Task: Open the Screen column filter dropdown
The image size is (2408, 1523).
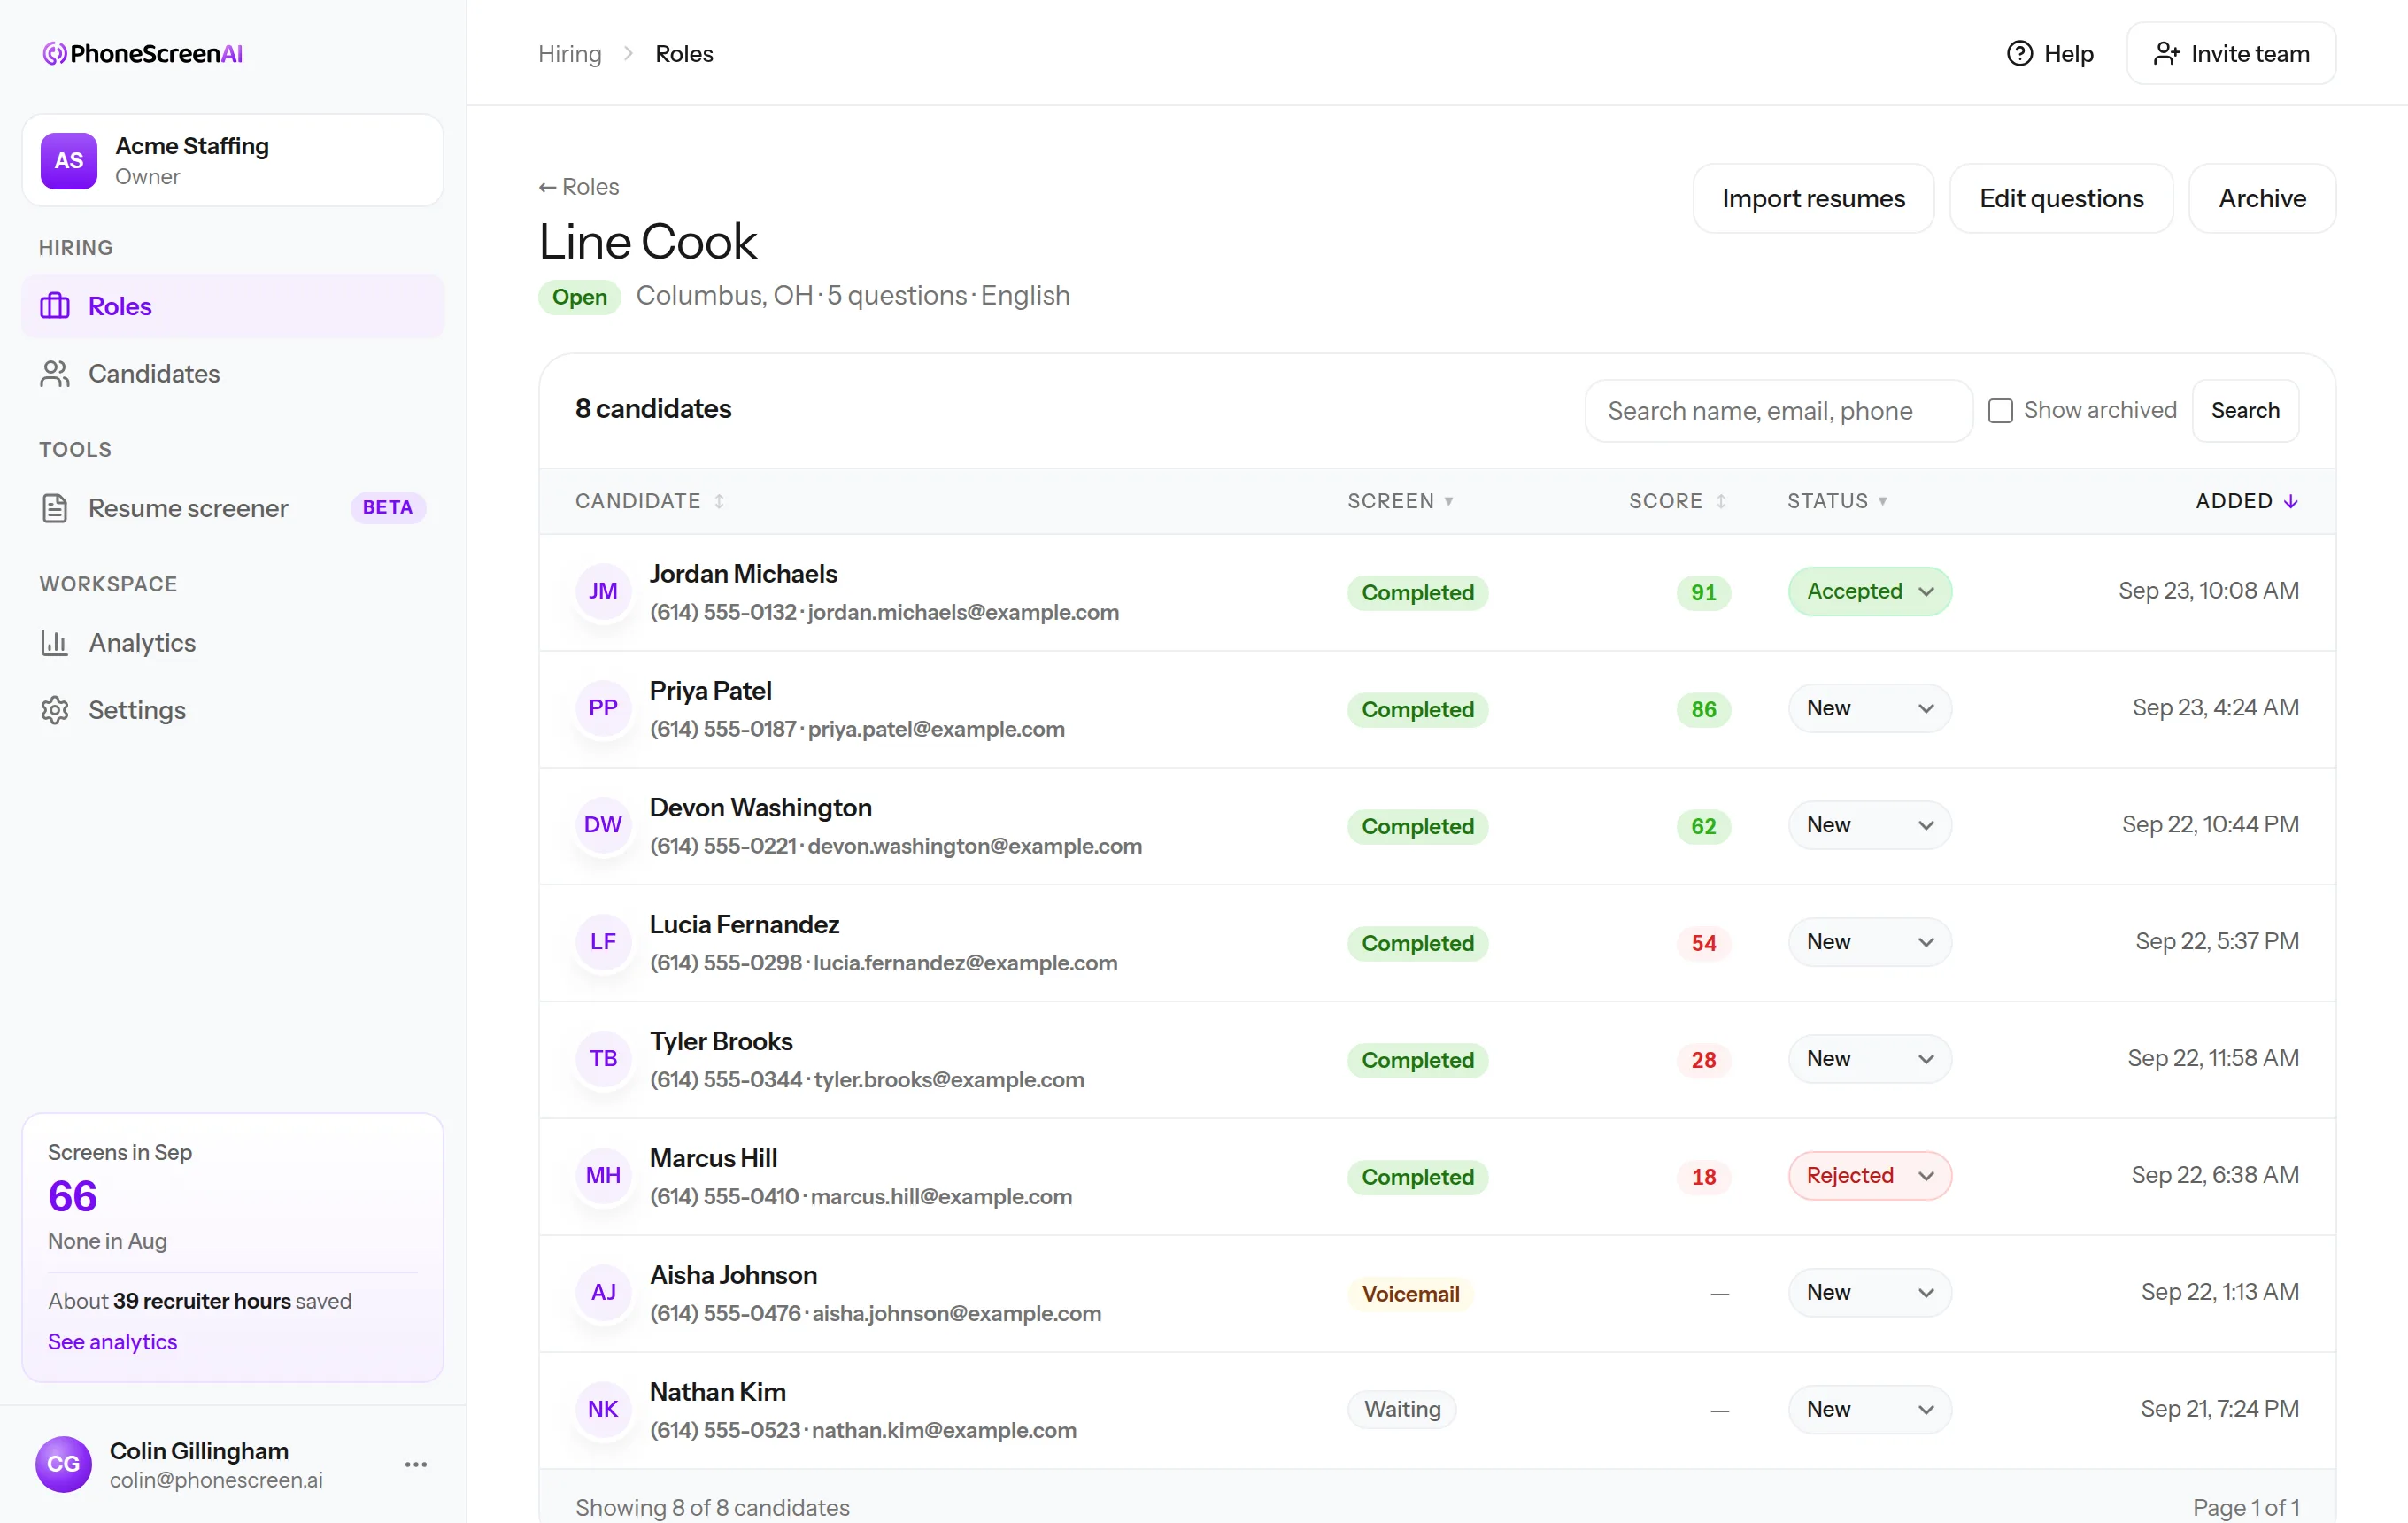Action: point(1400,501)
